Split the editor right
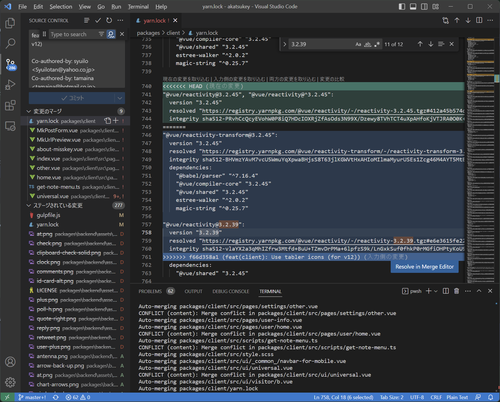The image size is (500, 402). (479, 21)
